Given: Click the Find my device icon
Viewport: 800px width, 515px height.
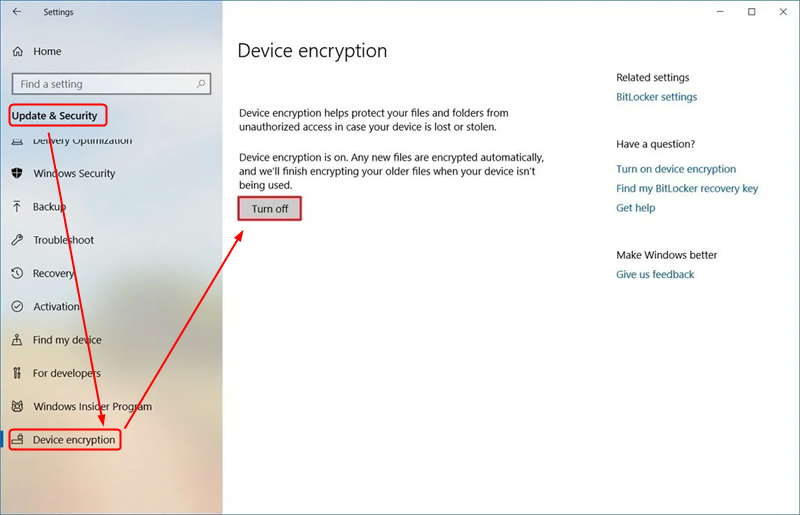Looking at the screenshot, I should 17,340.
